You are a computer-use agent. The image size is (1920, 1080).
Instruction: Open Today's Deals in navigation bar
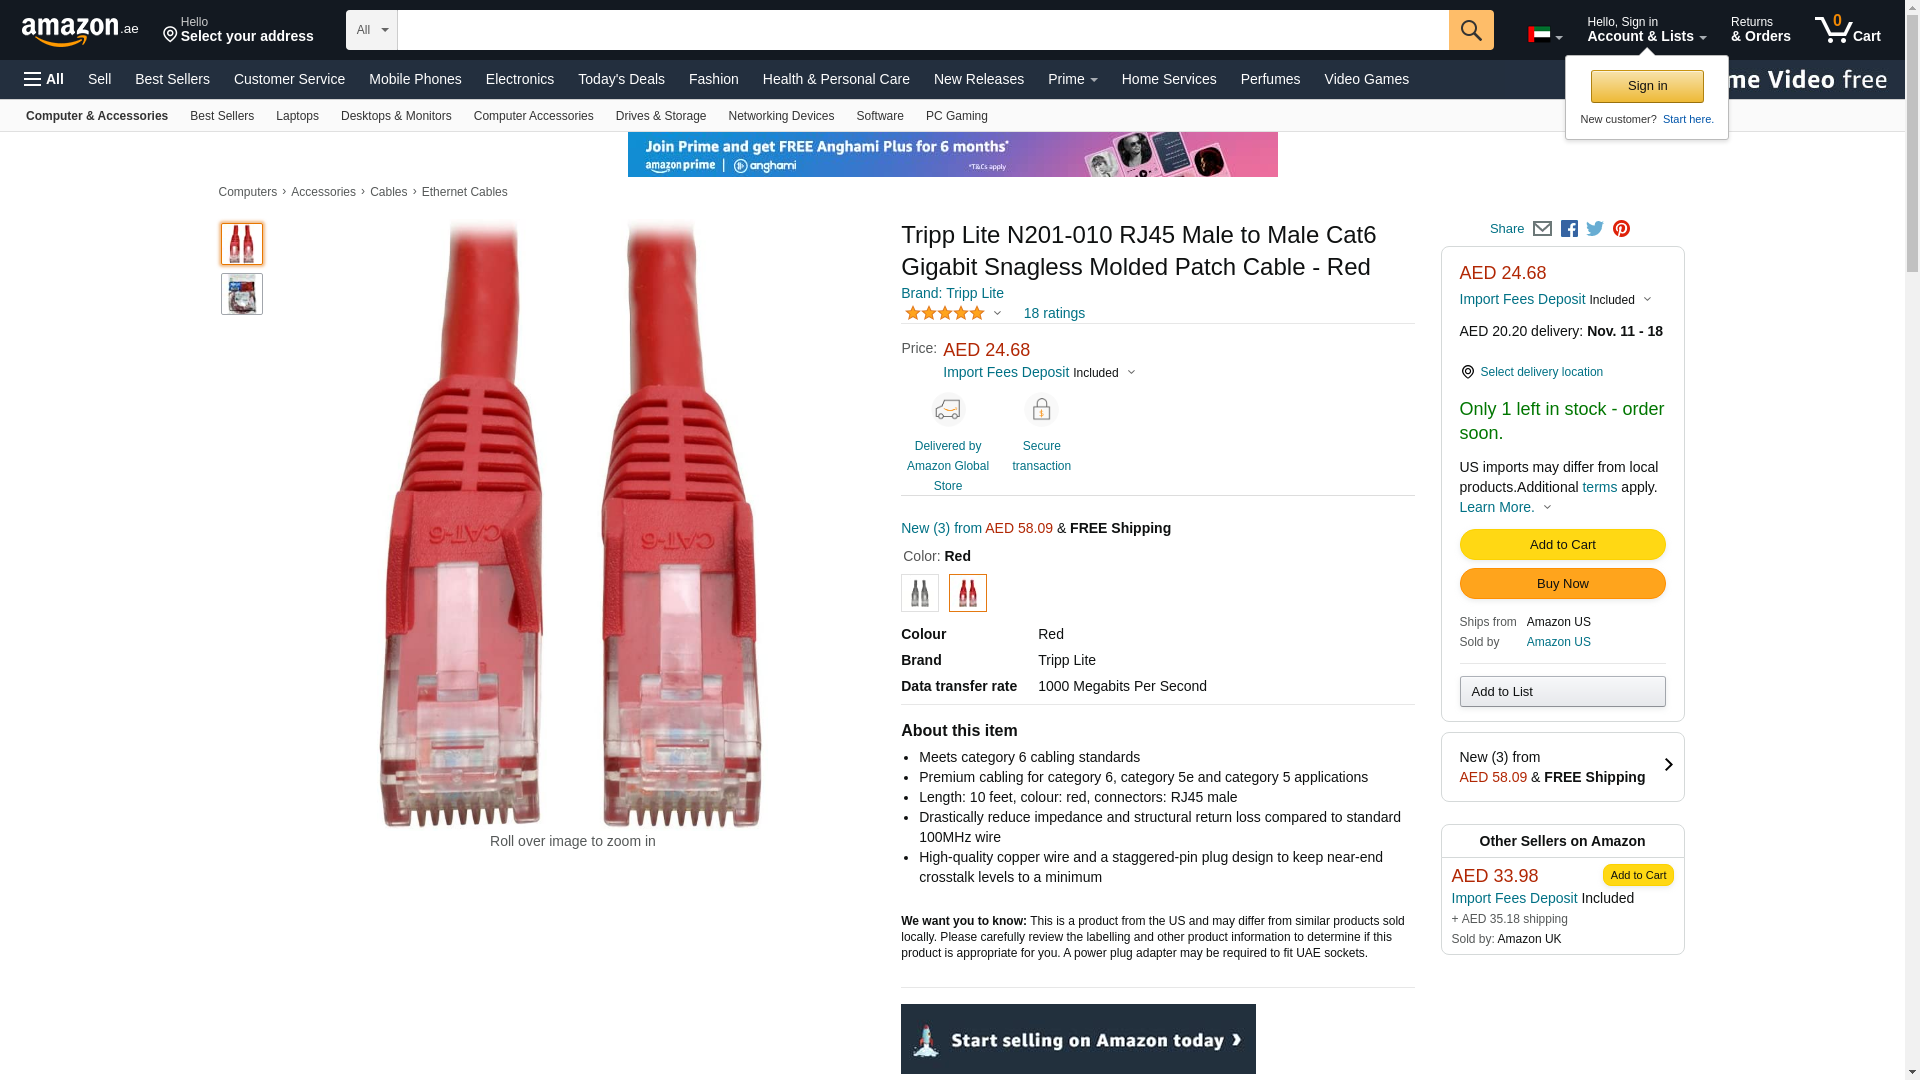pos(621,79)
